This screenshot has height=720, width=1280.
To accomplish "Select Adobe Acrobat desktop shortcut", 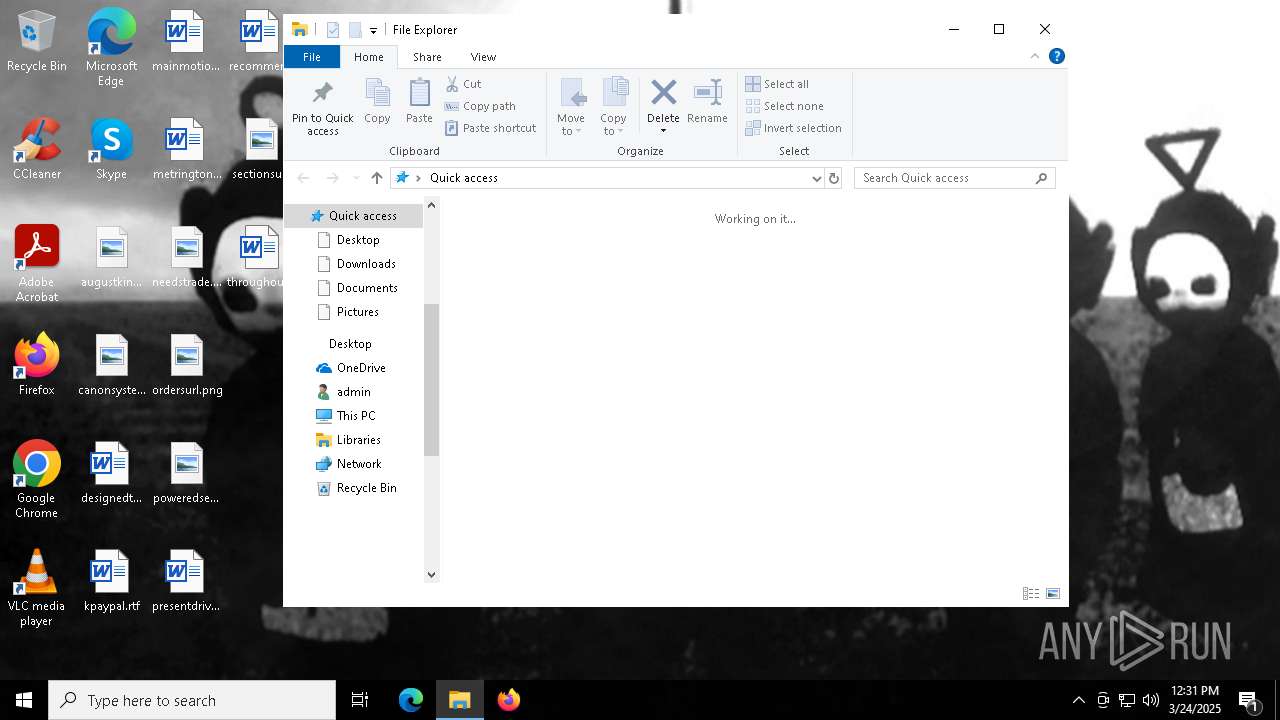I will (37, 264).
